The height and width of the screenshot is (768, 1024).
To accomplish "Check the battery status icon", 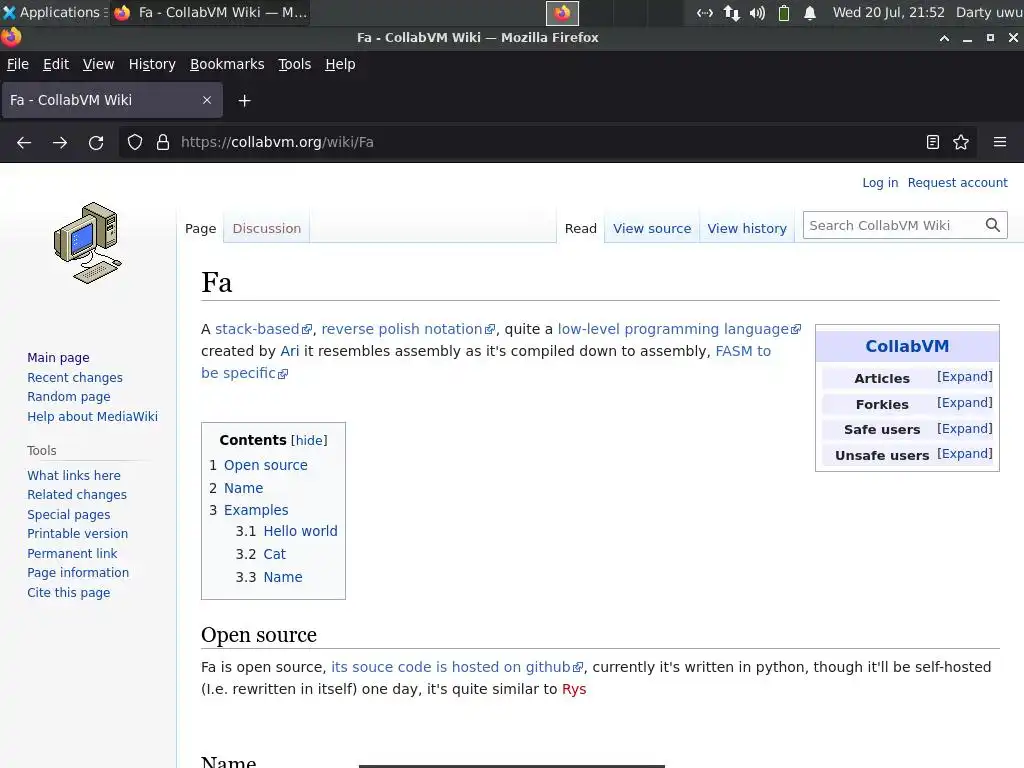I will coord(784,12).
